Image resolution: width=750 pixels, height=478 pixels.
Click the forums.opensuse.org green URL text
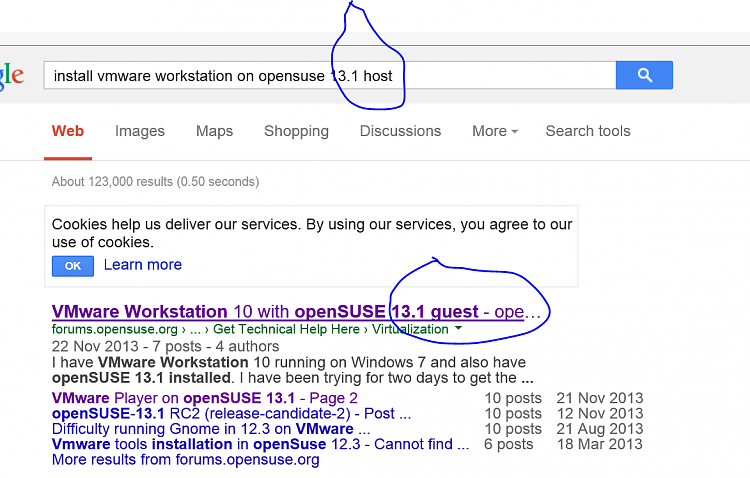tap(114, 329)
